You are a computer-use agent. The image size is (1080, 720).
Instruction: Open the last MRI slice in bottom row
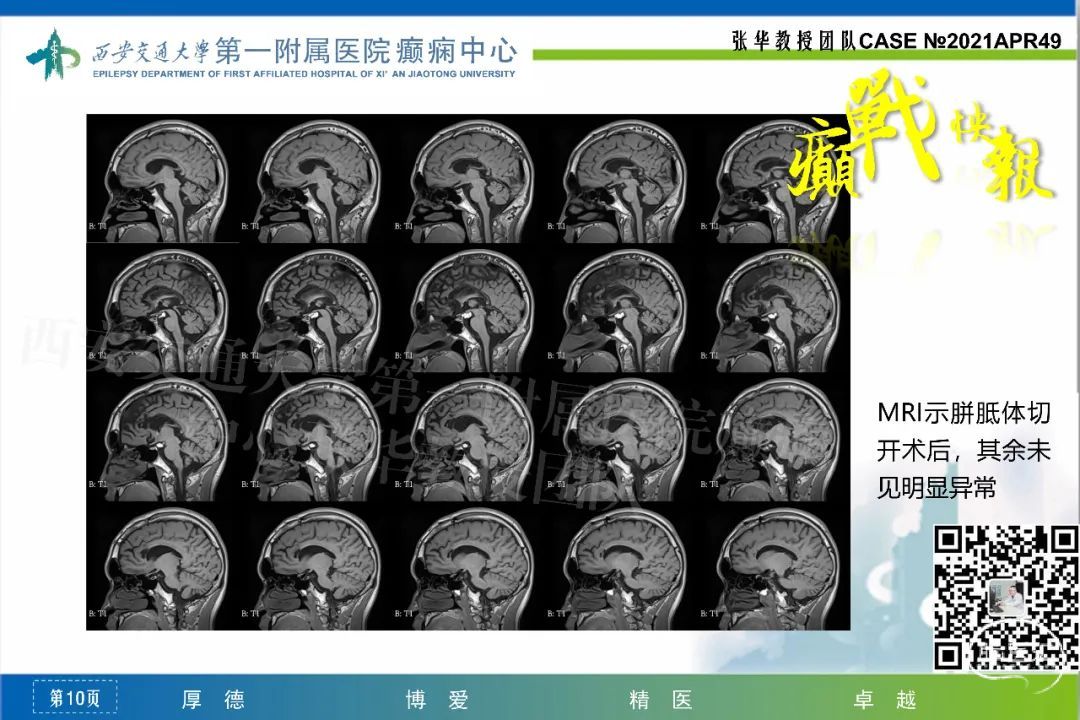coord(776,567)
